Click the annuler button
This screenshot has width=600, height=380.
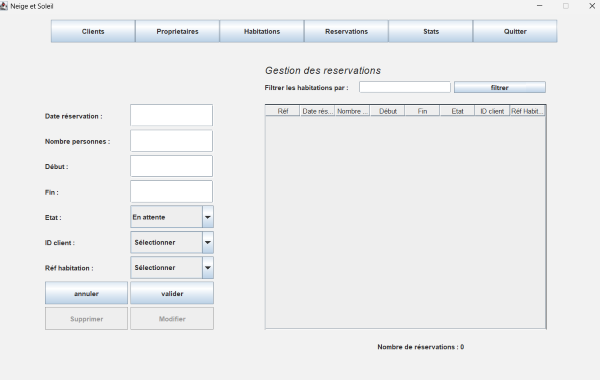86,293
